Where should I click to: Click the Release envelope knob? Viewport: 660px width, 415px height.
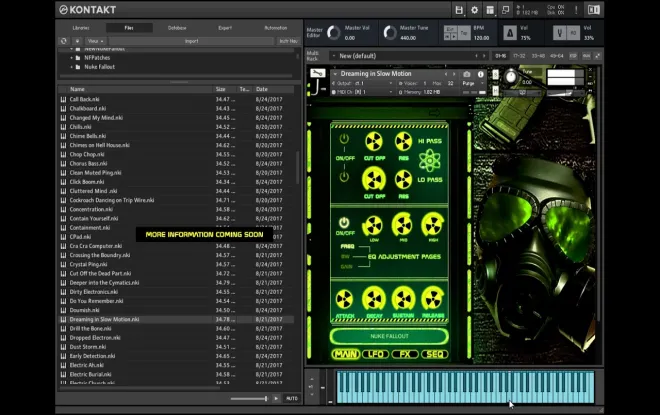point(433,300)
